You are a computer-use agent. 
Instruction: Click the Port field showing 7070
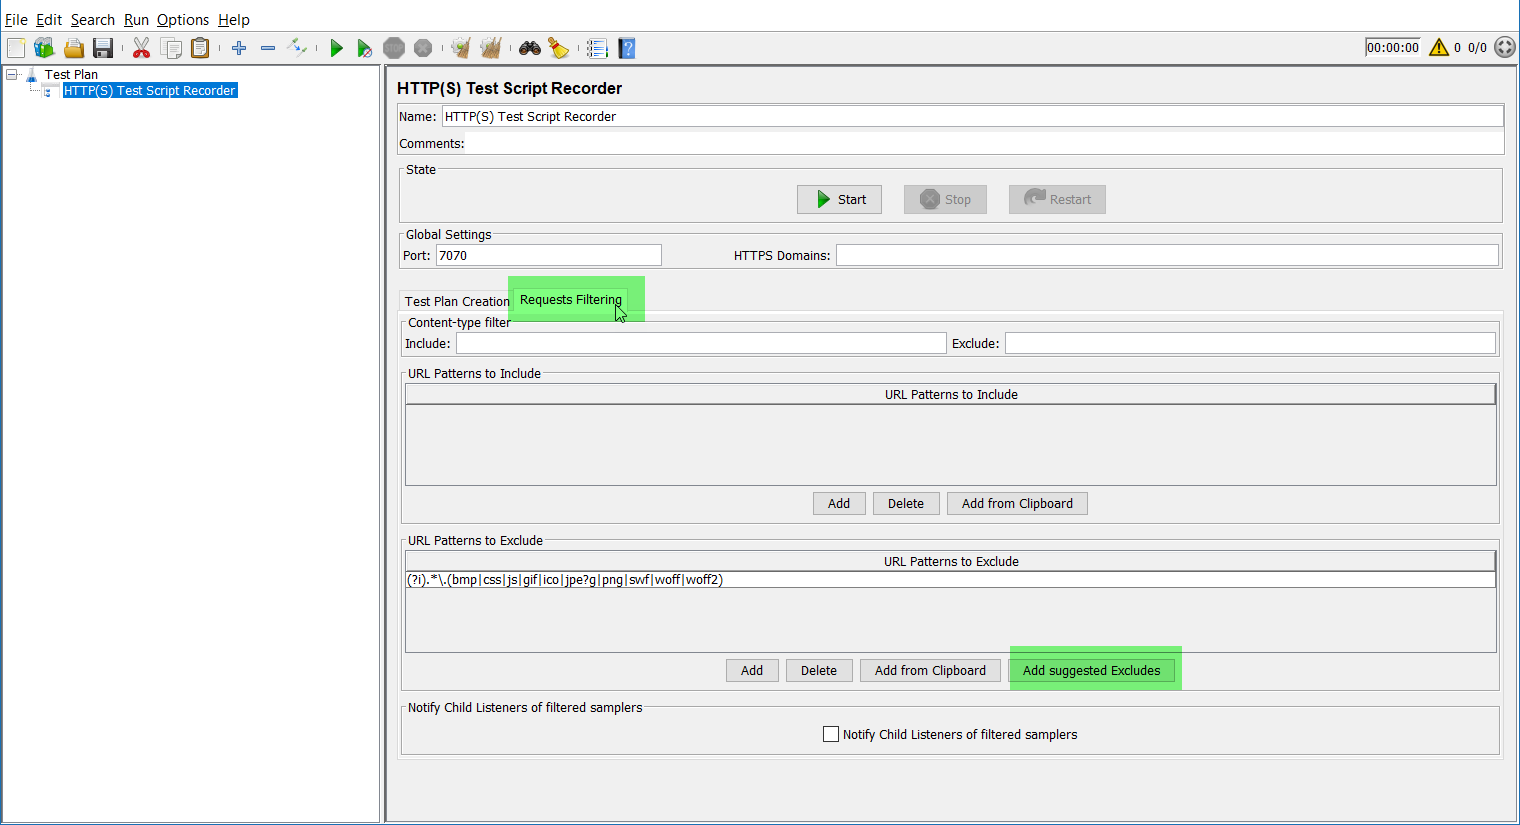click(548, 255)
